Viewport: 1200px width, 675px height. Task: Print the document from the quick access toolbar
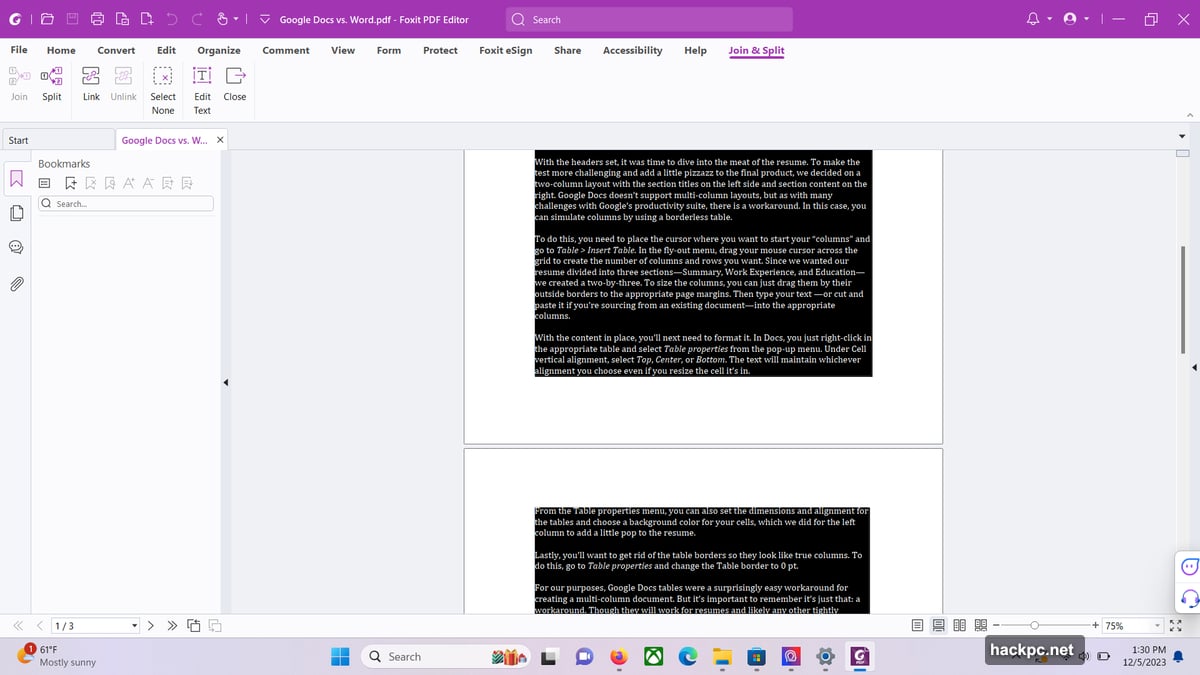point(97,18)
